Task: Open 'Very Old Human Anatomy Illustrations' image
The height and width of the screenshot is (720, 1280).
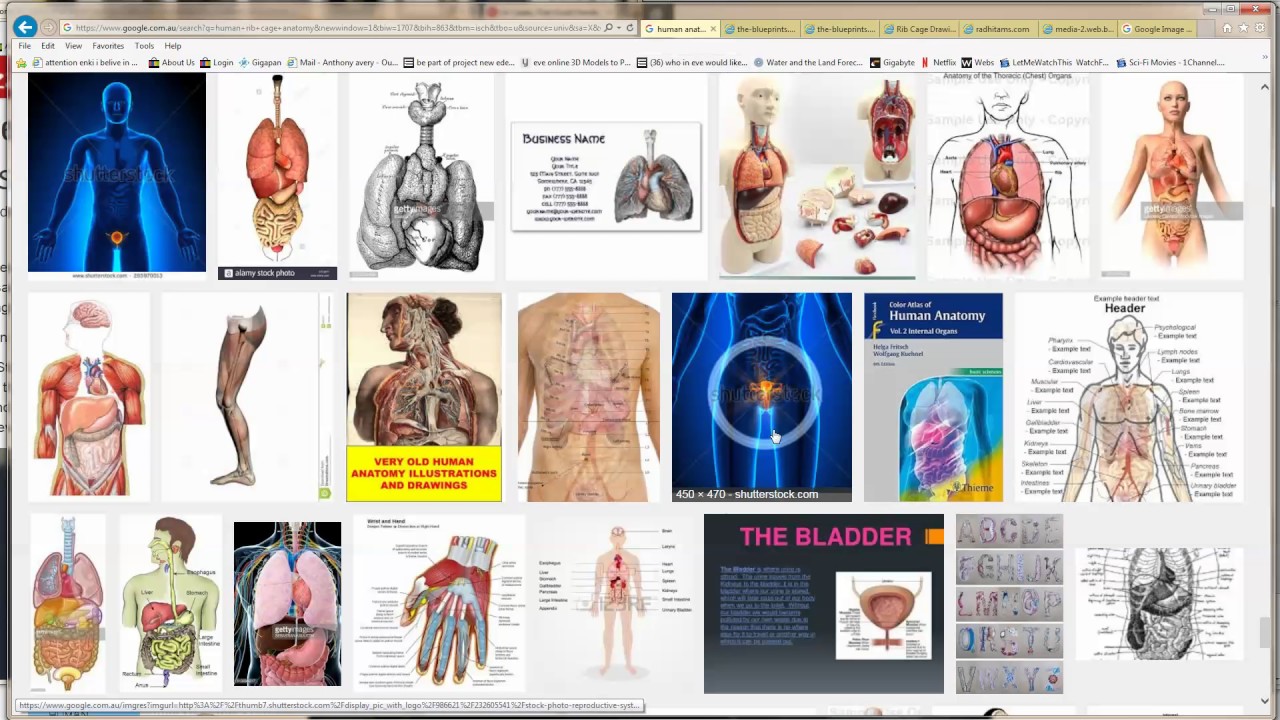Action: (424, 397)
